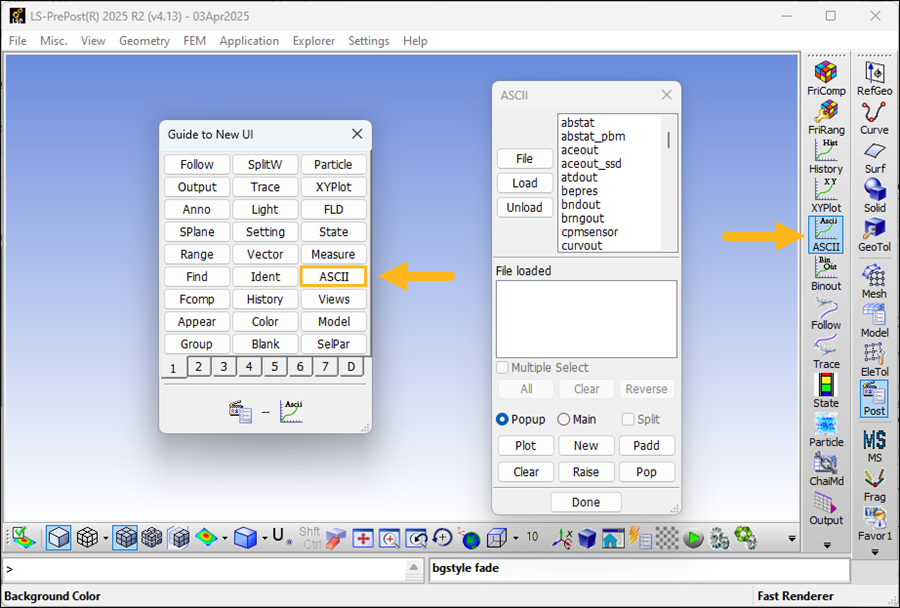Expand the overflow arrow below Favor1 icon

tap(874, 552)
